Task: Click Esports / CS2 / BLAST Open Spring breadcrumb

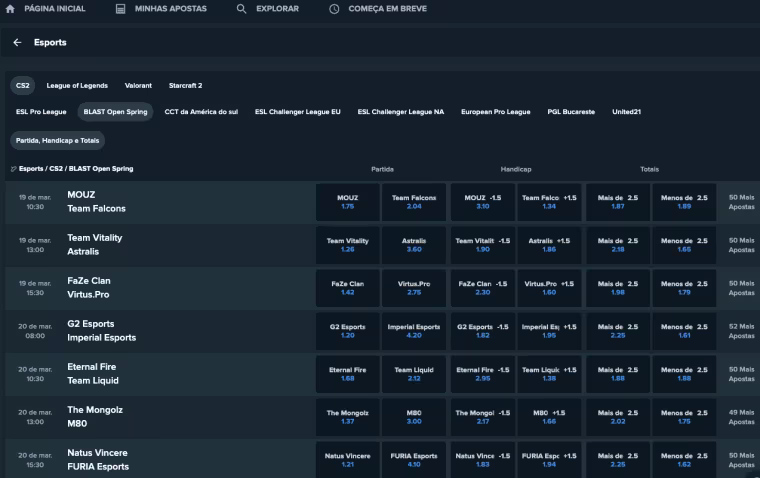Action: (76, 169)
